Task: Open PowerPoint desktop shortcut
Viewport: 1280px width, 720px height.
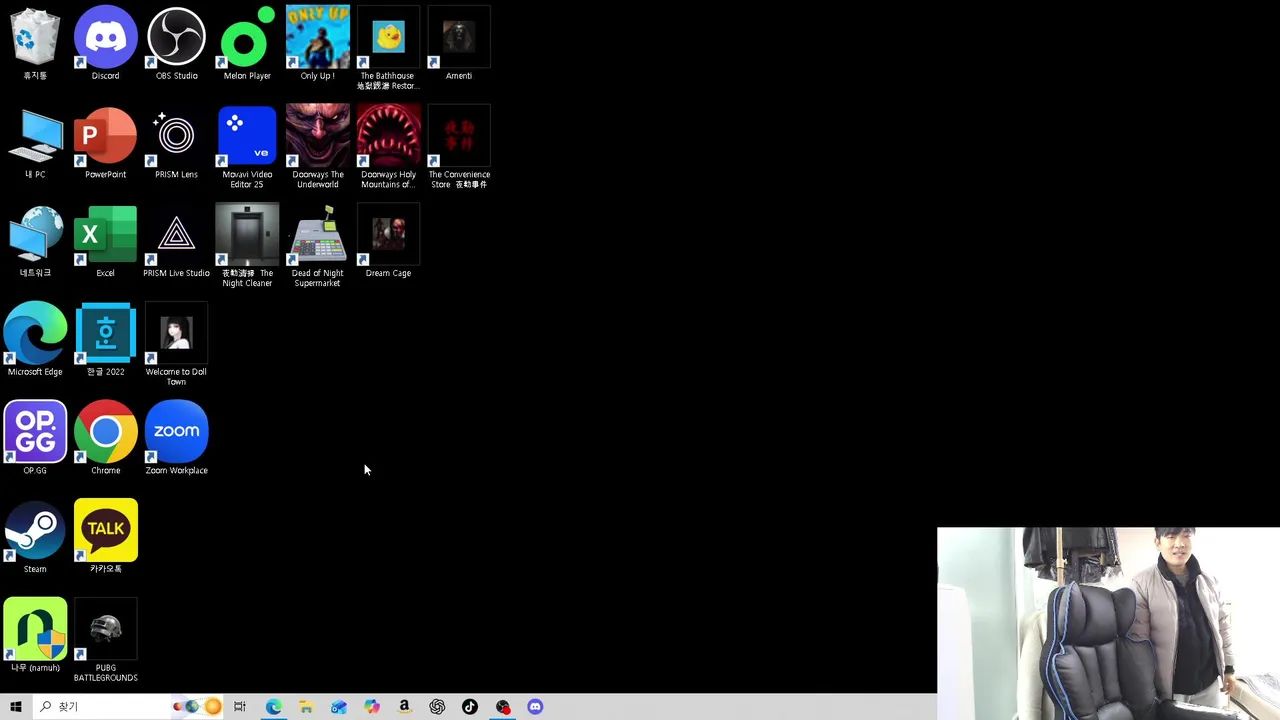Action: 105,143
